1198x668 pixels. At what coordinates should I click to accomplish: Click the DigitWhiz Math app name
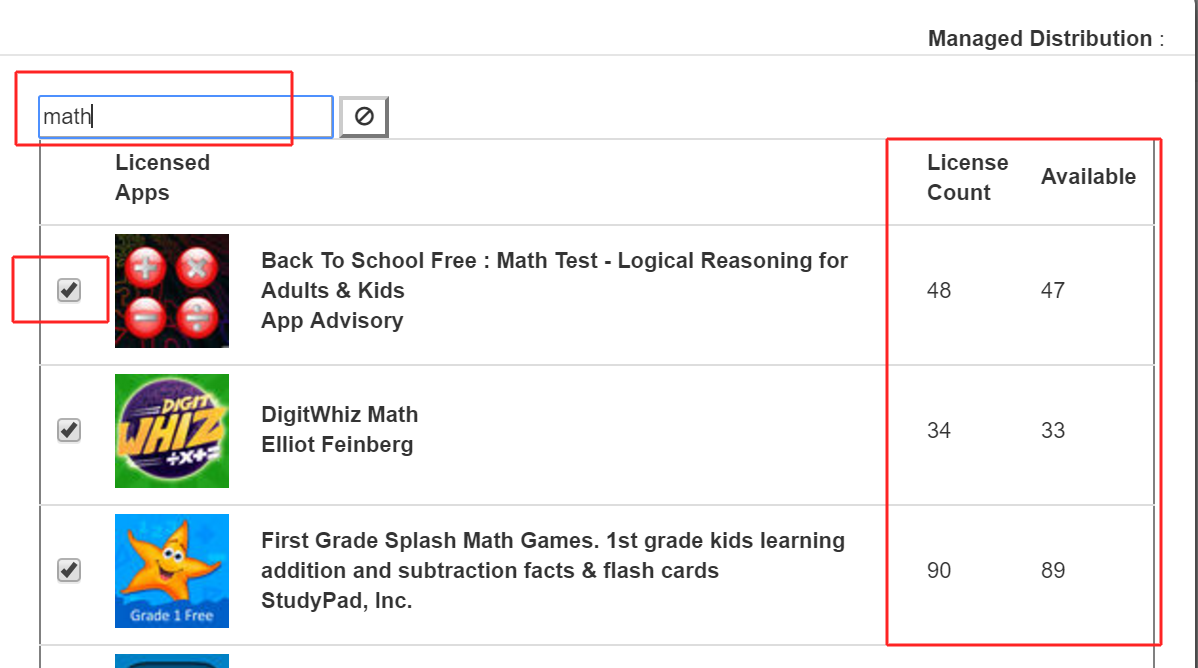(x=339, y=415)
